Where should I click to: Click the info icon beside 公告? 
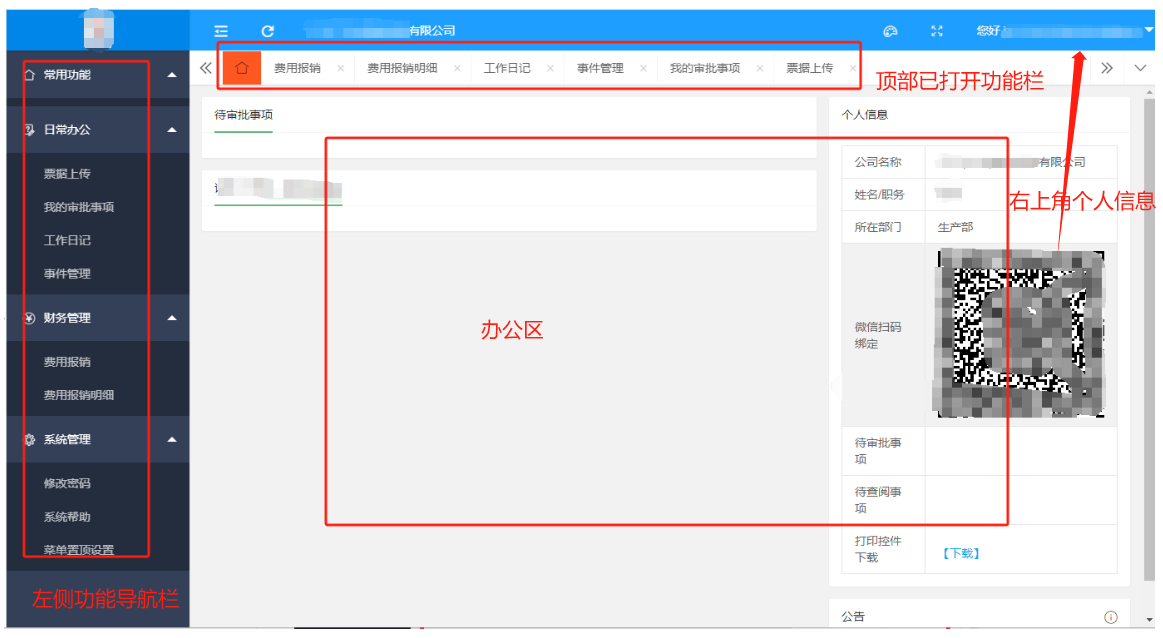pyautogui.click(x=1109, y=617)
